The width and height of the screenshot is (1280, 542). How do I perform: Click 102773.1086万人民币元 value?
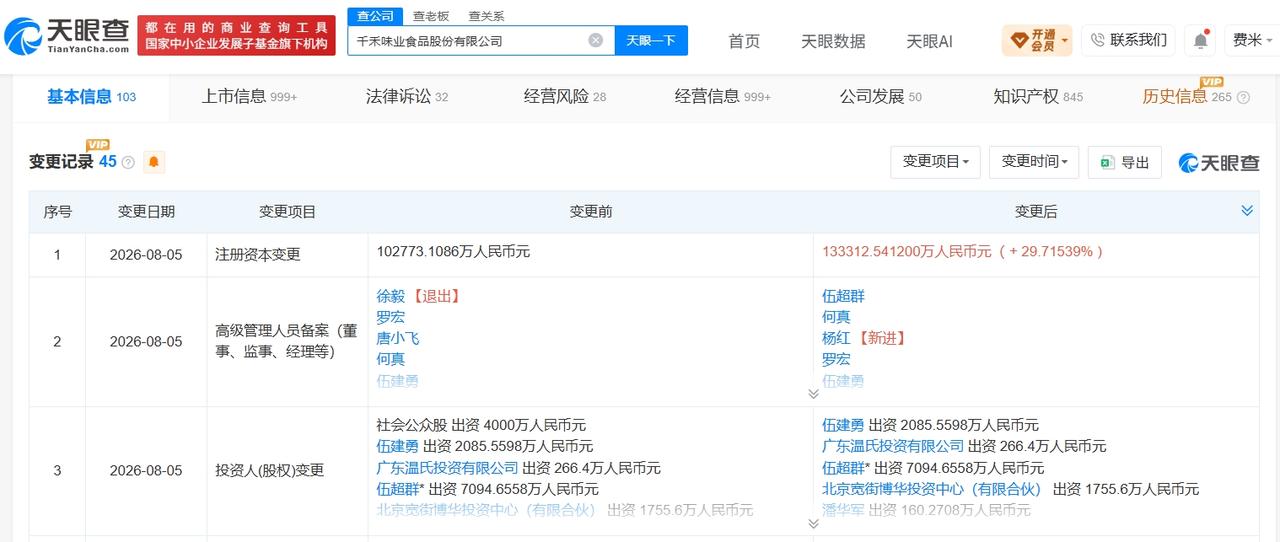click(453, 252)
